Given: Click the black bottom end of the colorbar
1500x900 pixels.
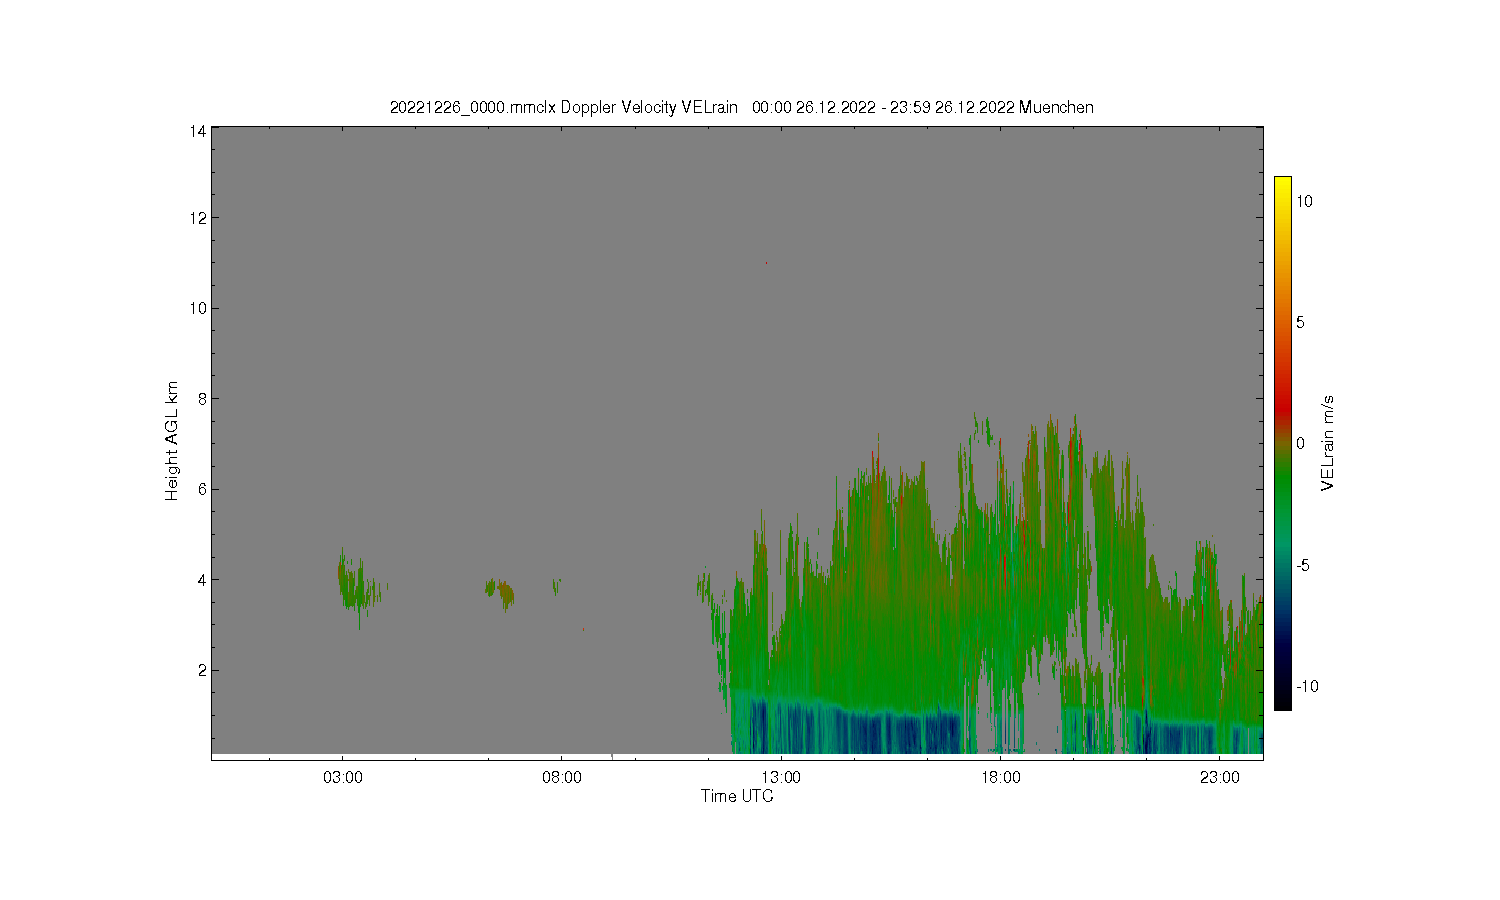Looking at the screenshot, I should coord(1282,701).
